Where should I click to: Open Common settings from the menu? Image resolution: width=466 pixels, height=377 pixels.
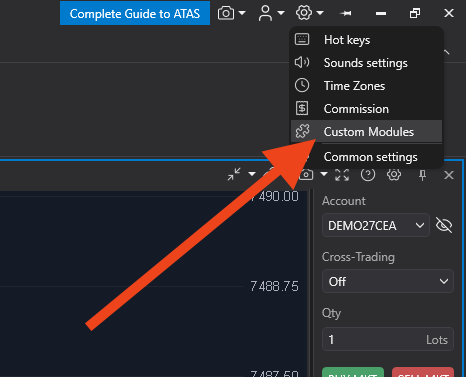[x=367, y=157]
